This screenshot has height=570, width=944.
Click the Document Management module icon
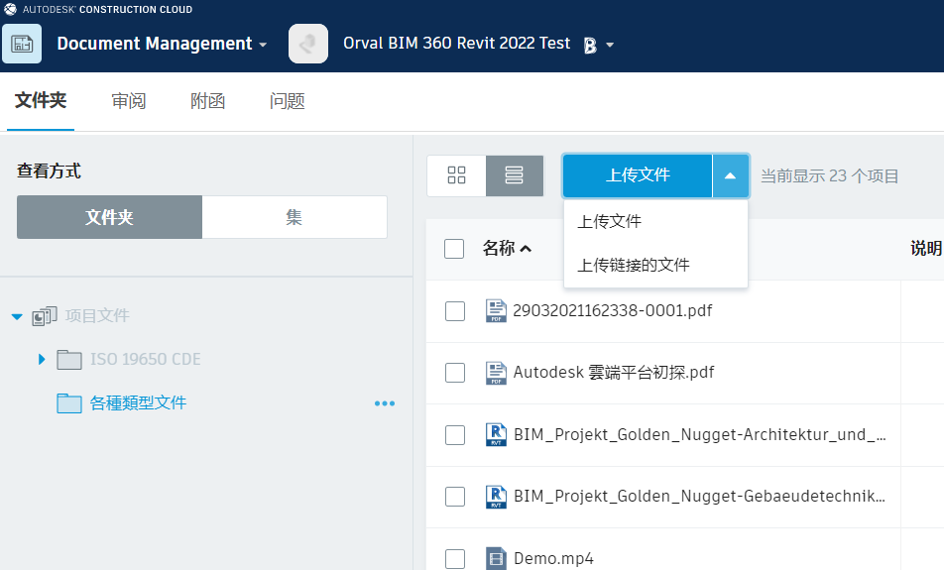coord(22,44)
